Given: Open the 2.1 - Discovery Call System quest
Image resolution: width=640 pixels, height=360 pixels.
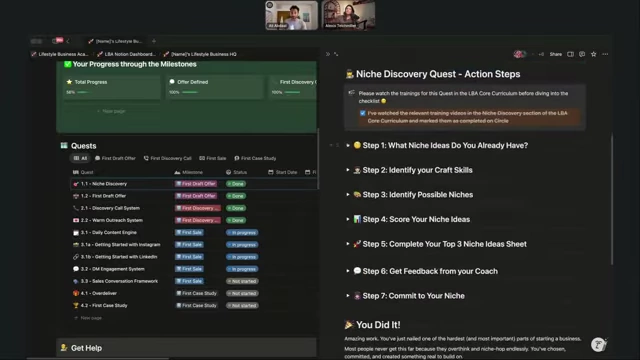Looking at the screenshot, I should click(110, 208).
